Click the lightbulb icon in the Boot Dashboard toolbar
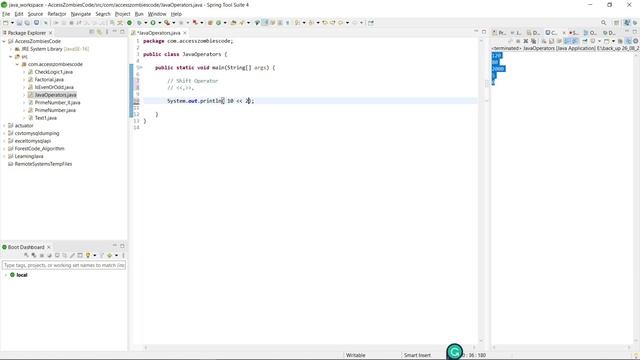This screenshot has height=360, width=640. tap(88, 256)
